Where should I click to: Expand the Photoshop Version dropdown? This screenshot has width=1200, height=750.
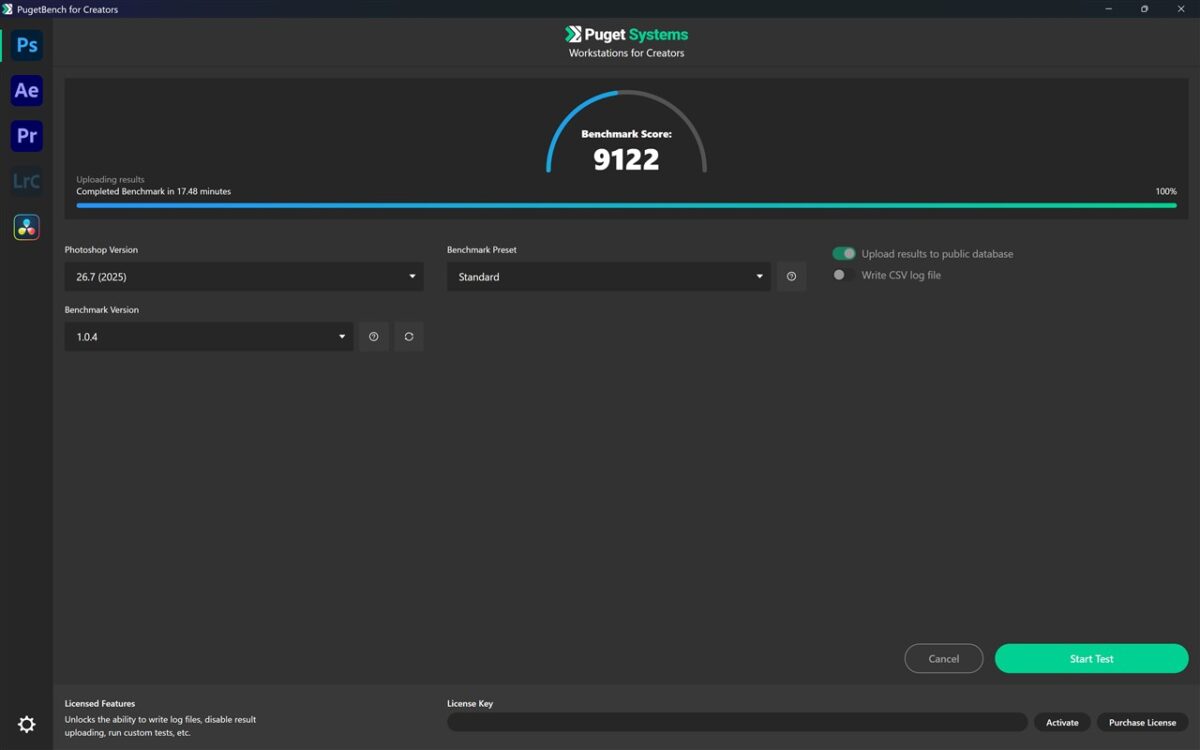(244, 277)
